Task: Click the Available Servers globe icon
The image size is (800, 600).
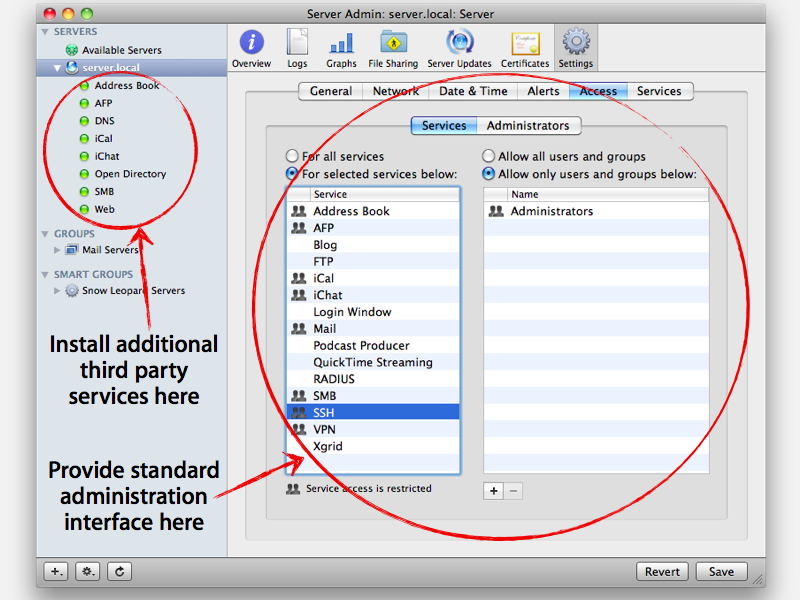Action: [x=72, y=50]
